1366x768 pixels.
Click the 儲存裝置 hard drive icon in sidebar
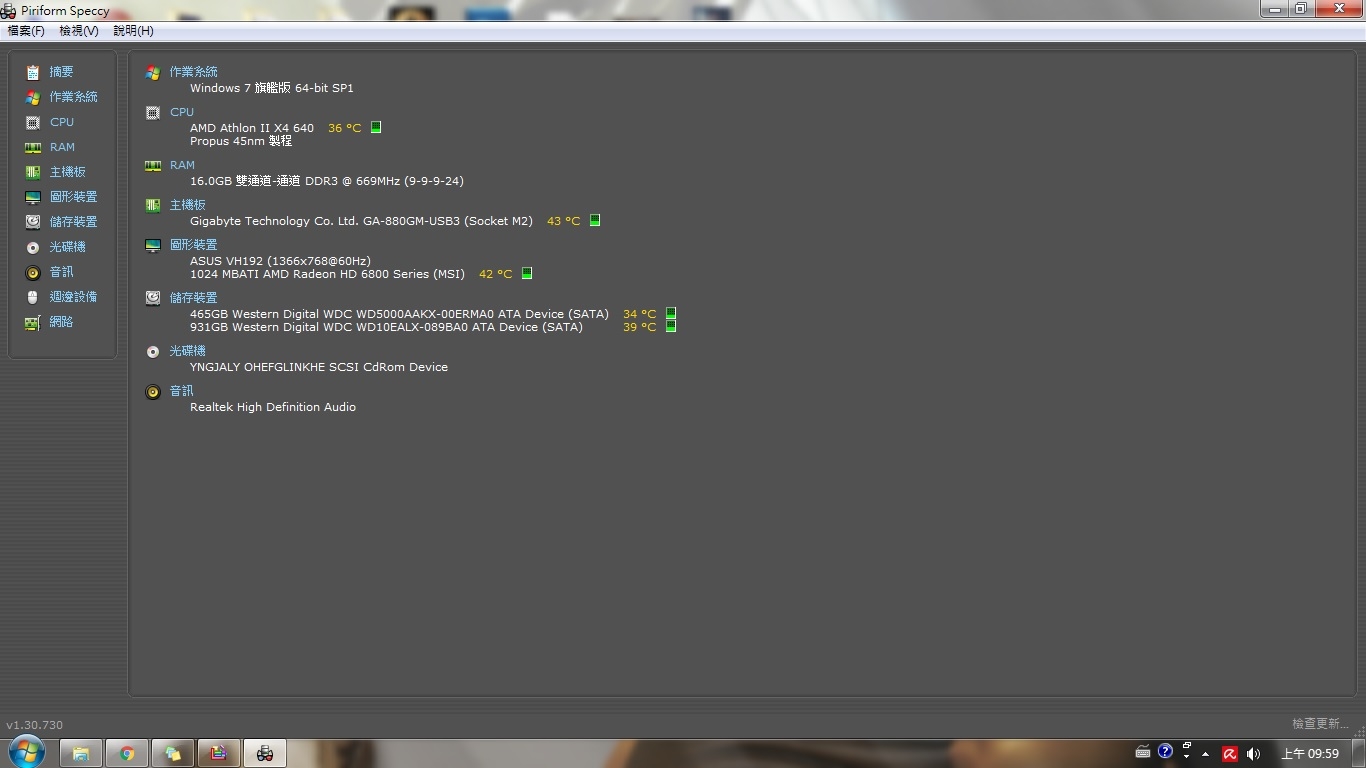tap(33, 222)
